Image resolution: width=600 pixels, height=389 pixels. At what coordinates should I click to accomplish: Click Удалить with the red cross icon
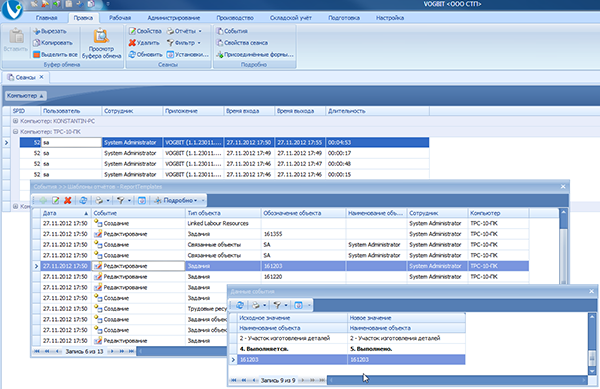coord(144,43)
